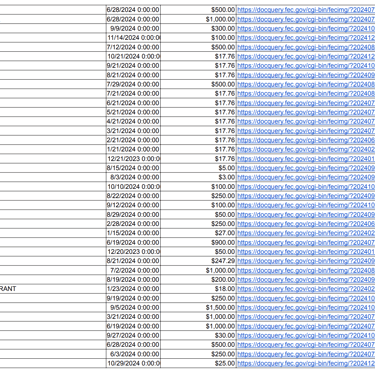Select the $27.00 amount cell
The height and width of the screenshot is (375, 375).
tap(199, 233)
